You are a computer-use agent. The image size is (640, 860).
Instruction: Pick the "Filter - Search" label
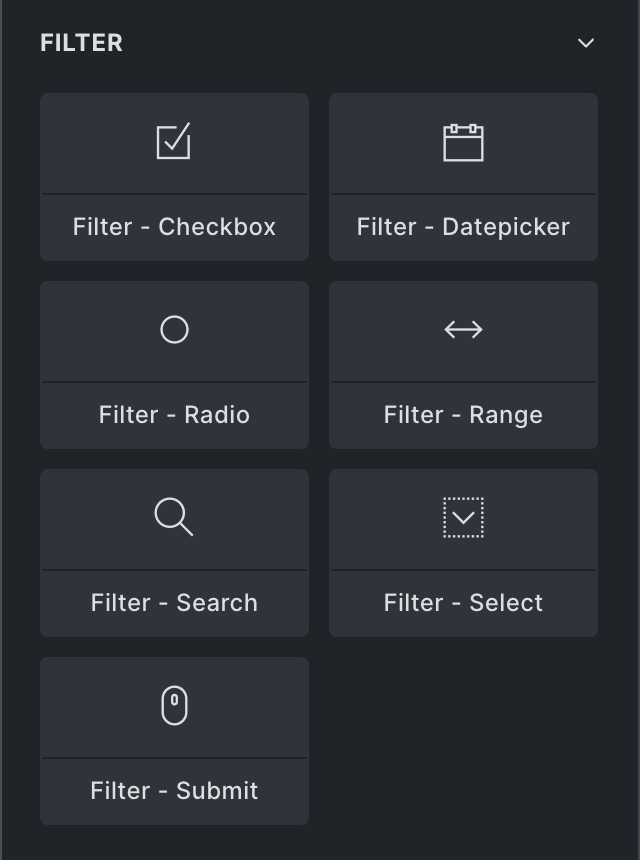point(174,603)
